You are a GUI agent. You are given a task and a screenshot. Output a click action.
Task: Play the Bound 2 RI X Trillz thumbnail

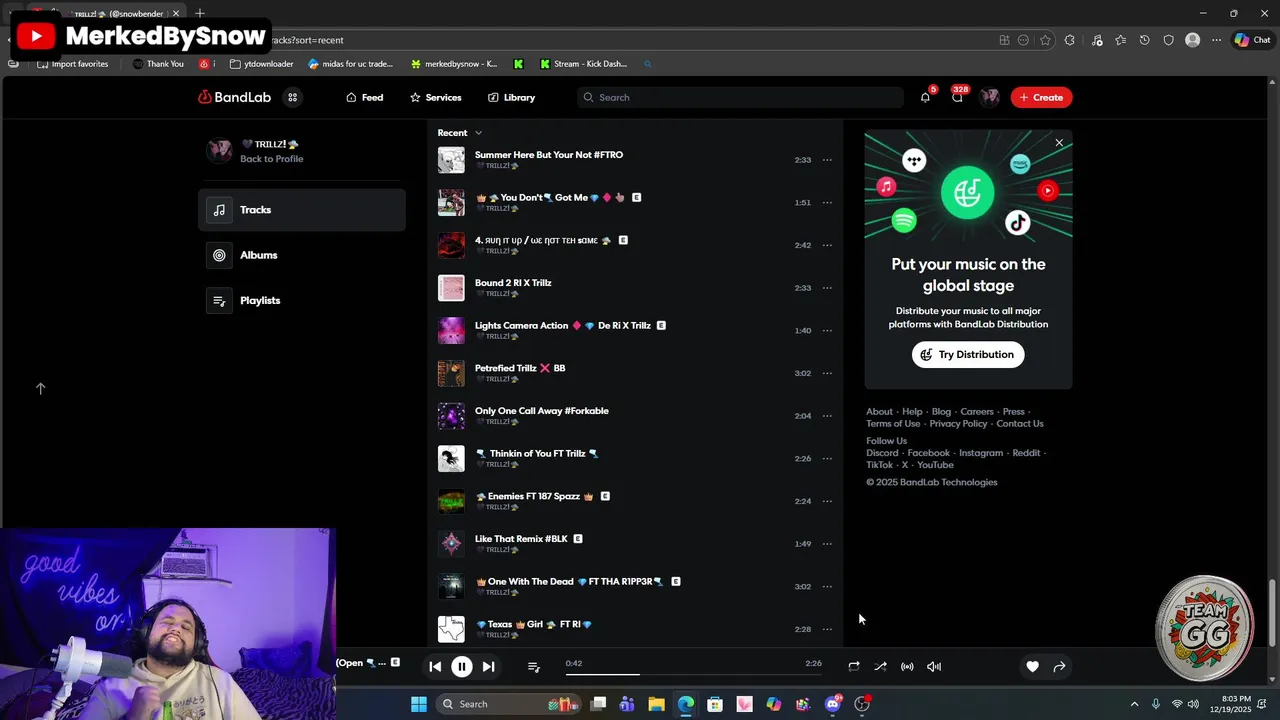click(x=451, y=288)
